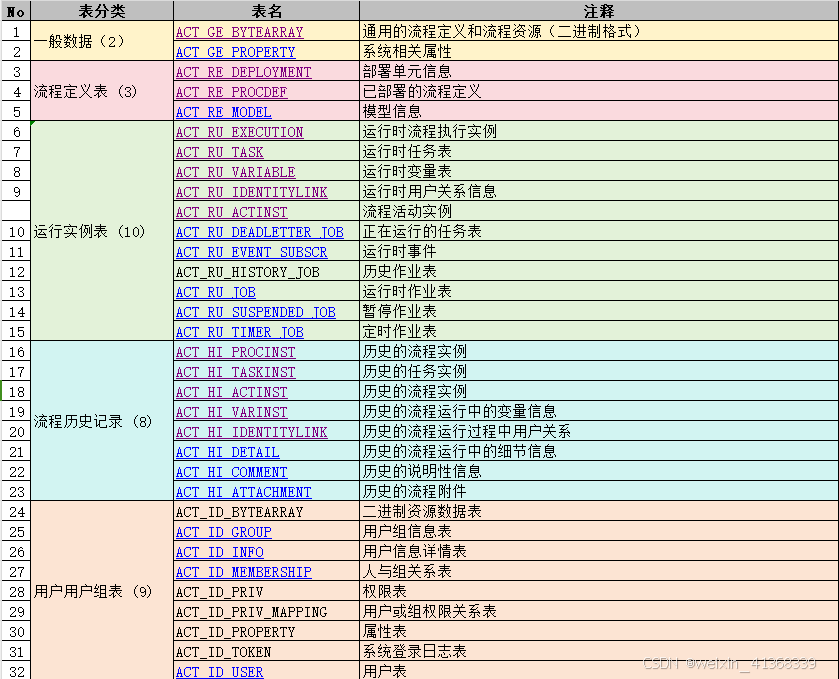
Task: Open the ACT_HI_ATTACHMENT link
Action: coord(243,492)
